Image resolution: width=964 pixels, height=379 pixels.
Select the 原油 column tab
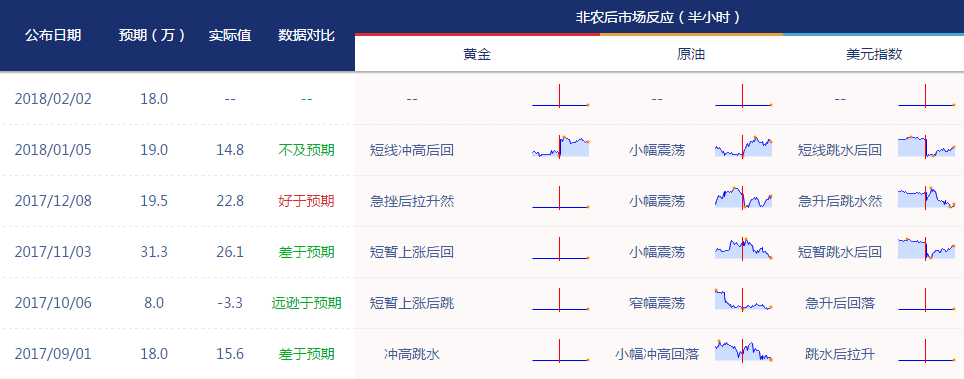coord(691,54)
